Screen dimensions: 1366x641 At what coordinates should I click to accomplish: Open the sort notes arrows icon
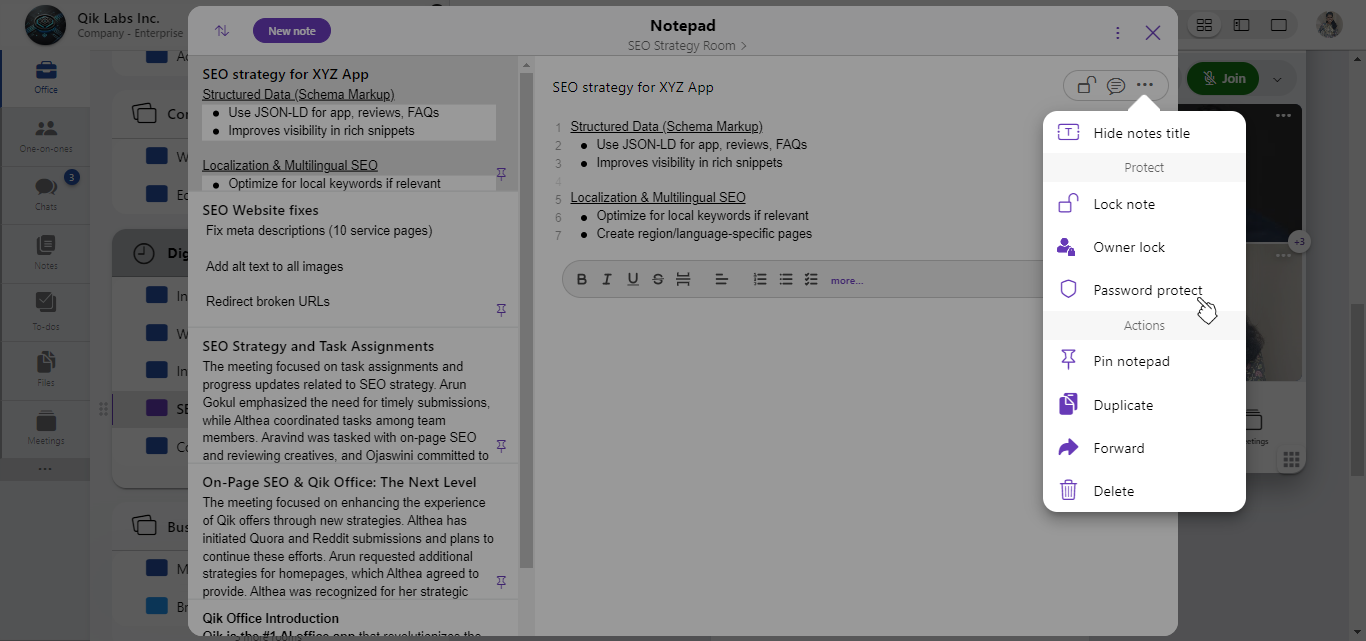pos(222,31)
